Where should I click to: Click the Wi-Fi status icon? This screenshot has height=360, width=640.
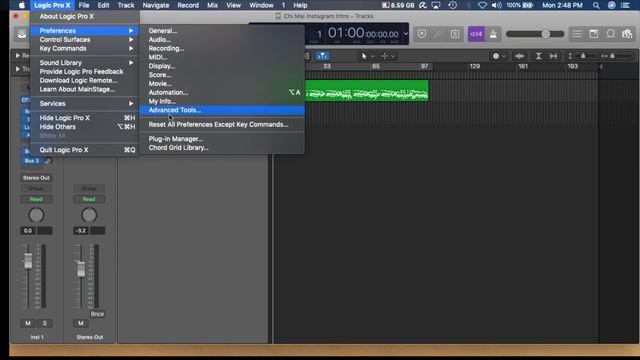click(x=482, y=5)
